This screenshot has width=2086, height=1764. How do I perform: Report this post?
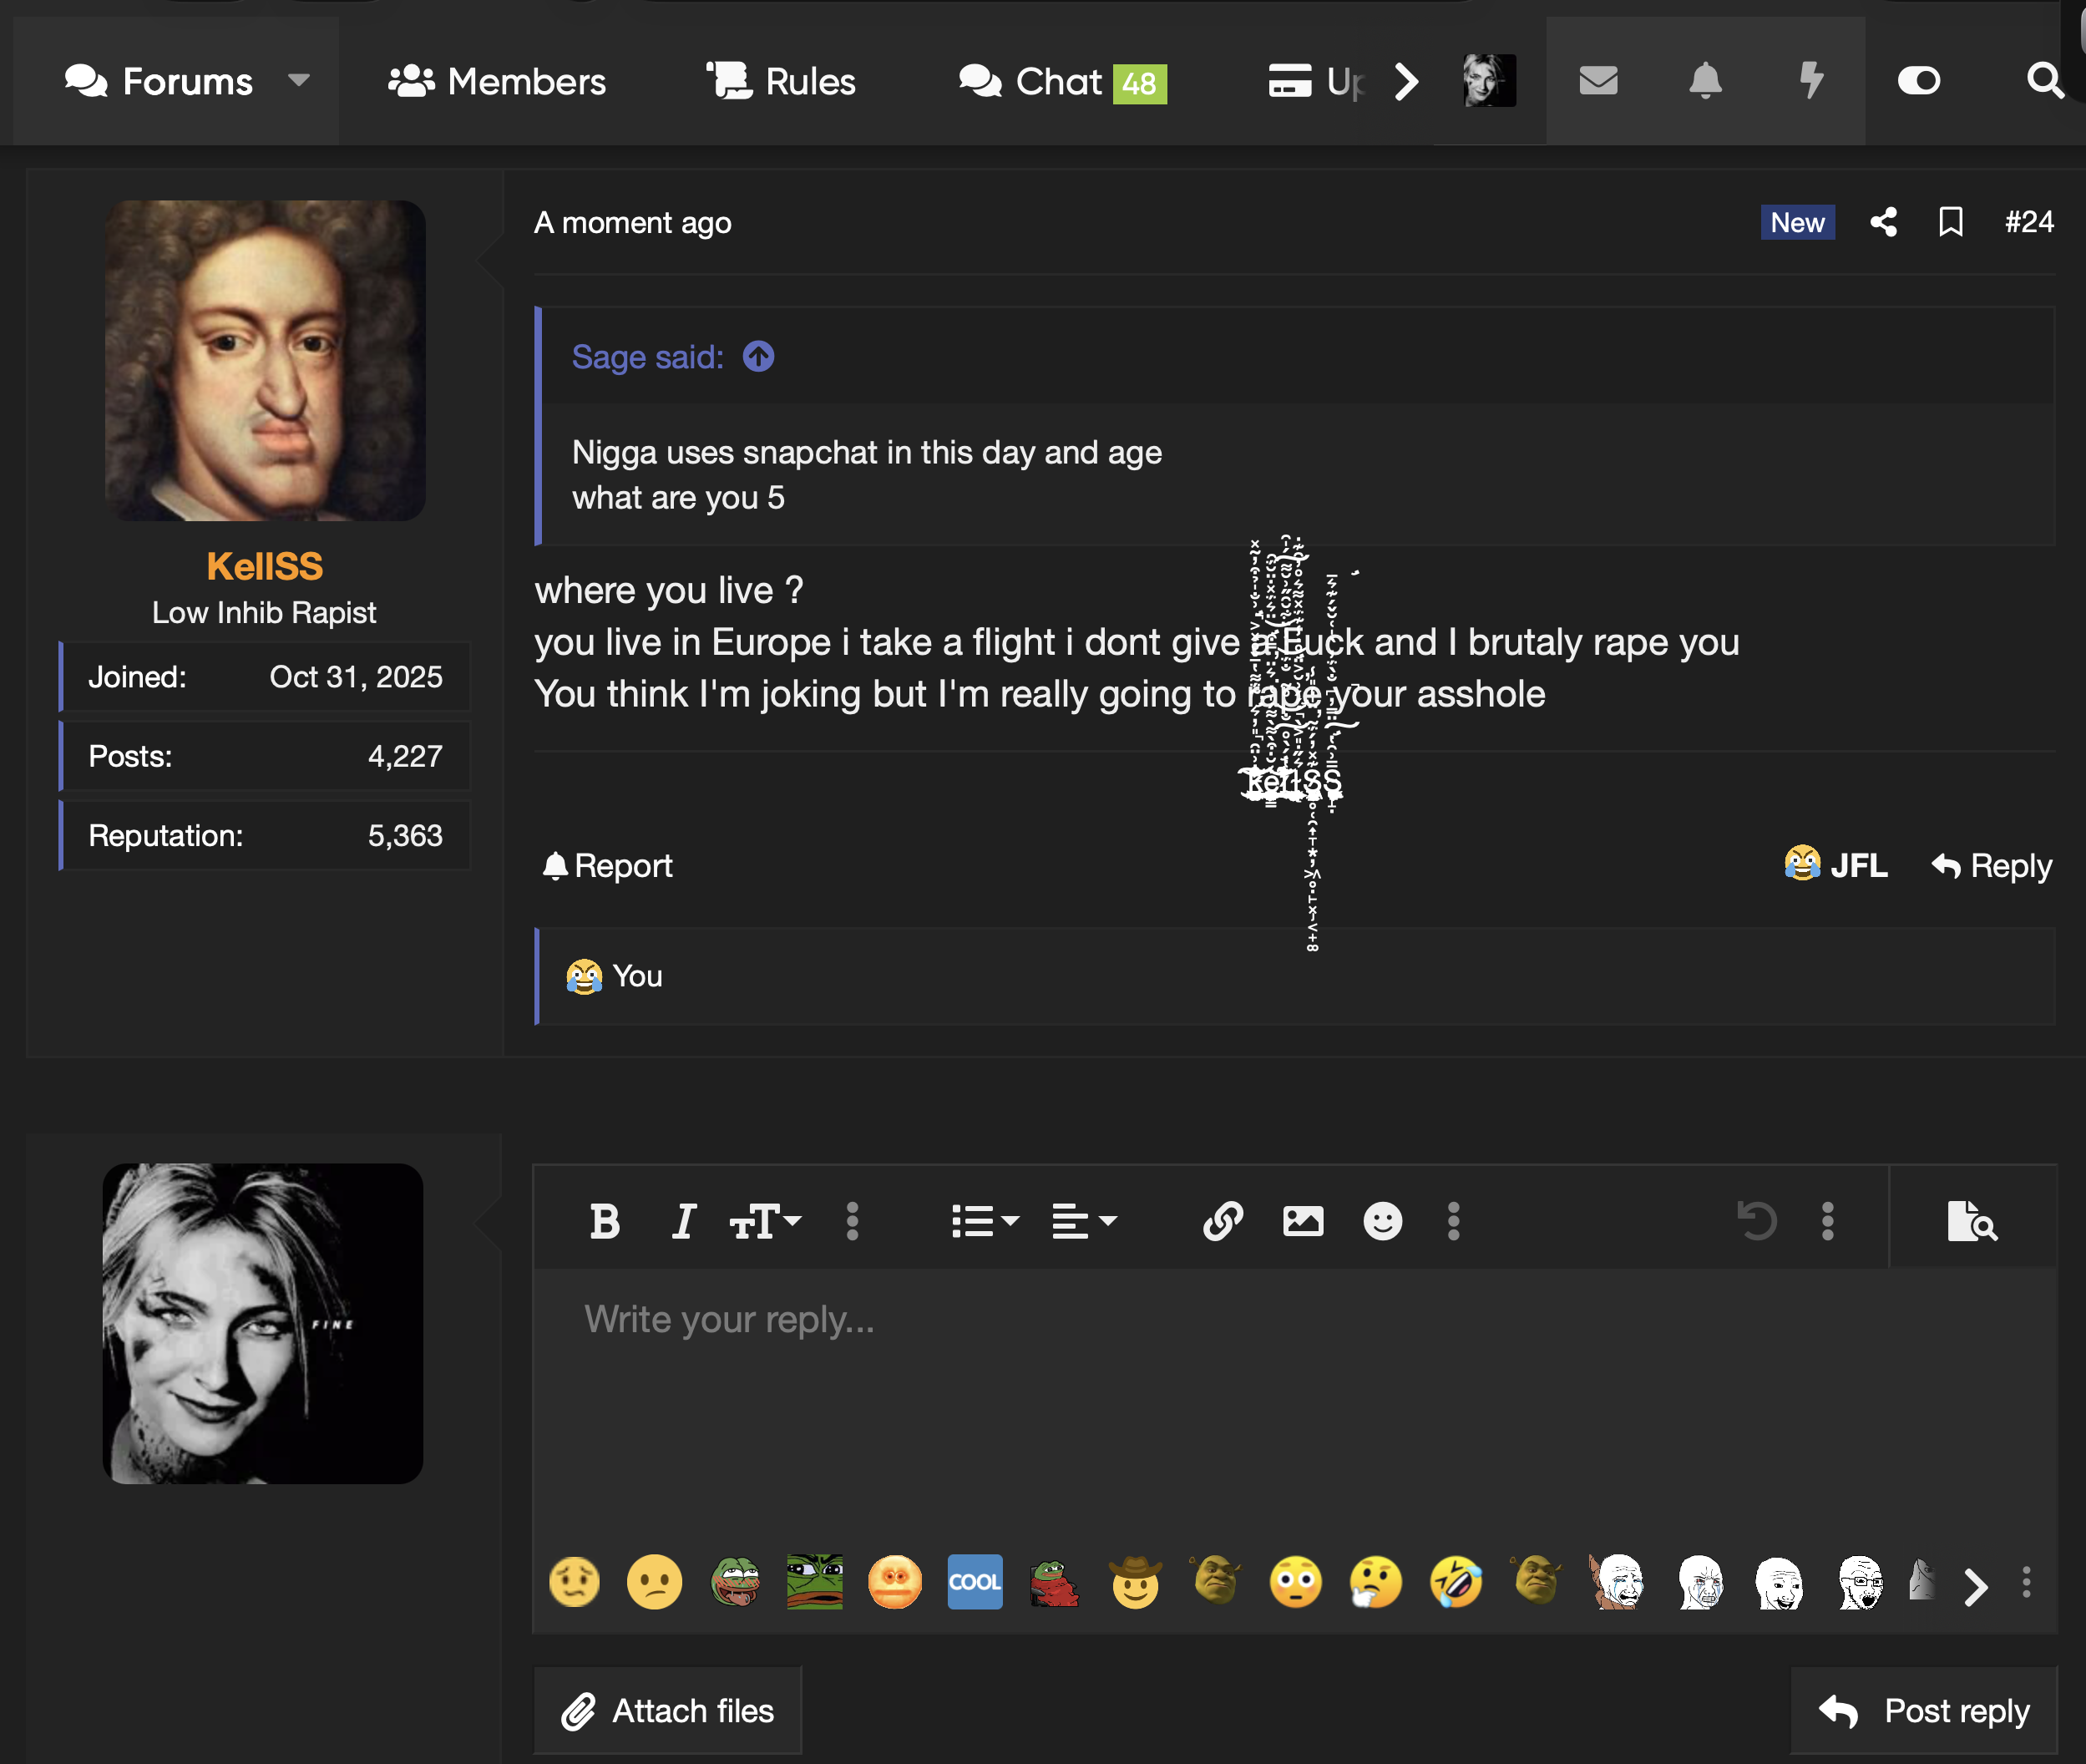[x=607, y=865]
